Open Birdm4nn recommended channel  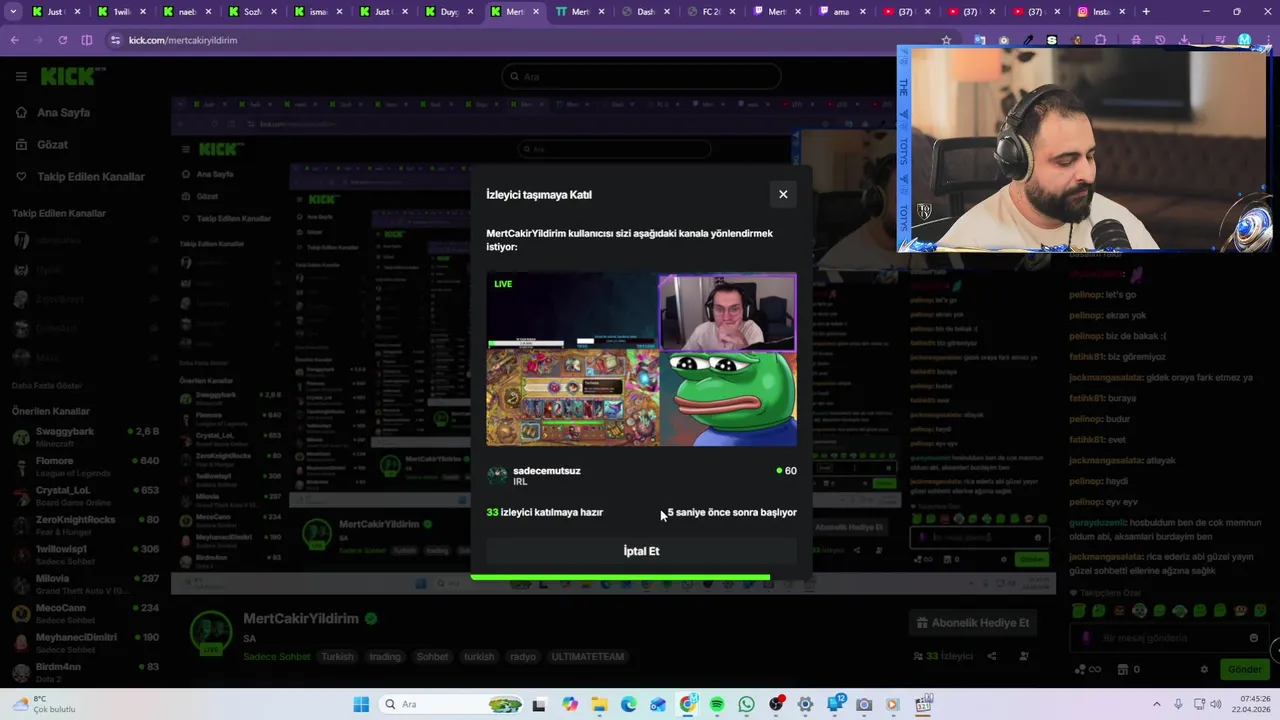[85, 672]
